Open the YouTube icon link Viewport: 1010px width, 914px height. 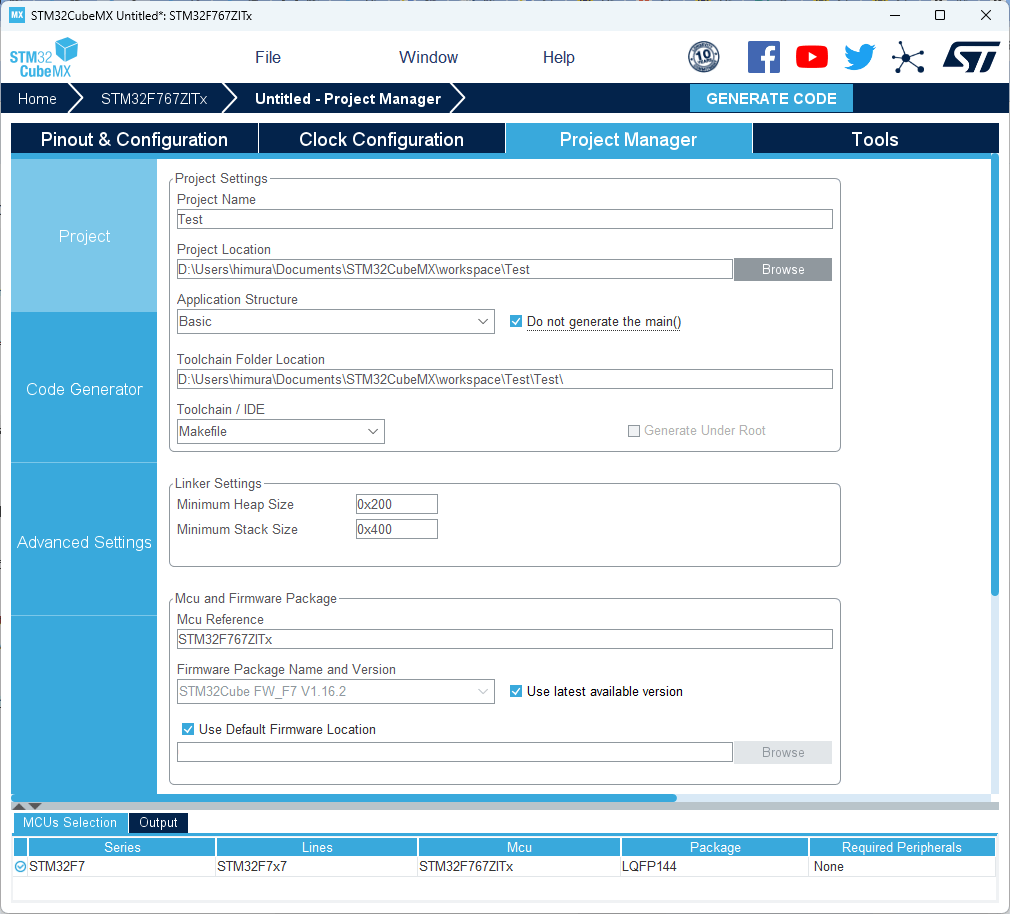point(812,57)
